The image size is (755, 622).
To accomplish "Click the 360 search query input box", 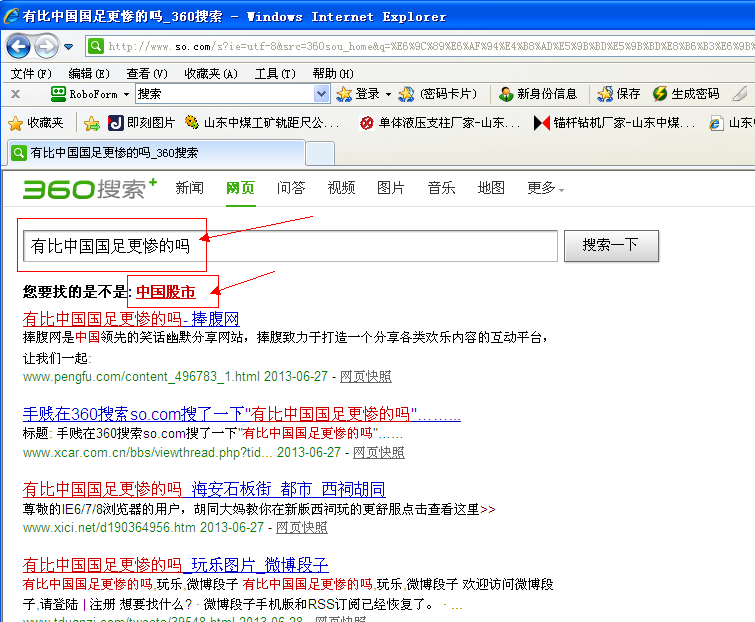I will pos(290,246).
